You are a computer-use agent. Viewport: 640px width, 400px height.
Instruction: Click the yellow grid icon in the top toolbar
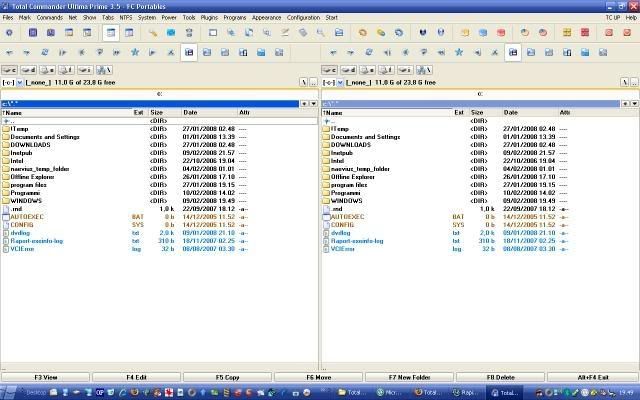pos(567,33)
